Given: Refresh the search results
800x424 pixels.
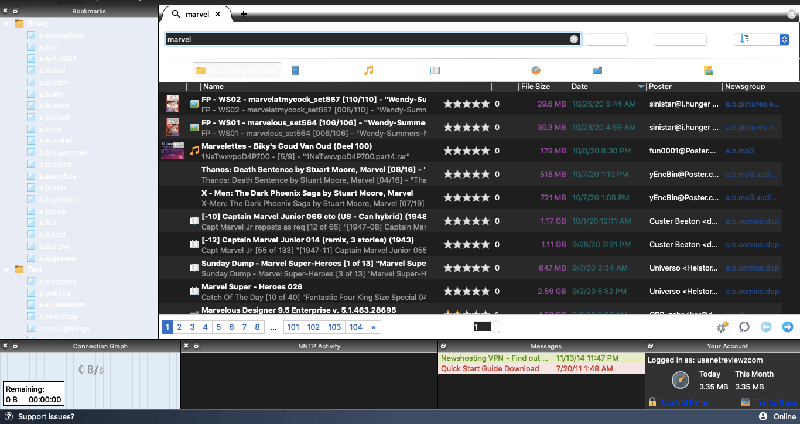Looking at the screenshot, I should (744, 327).
